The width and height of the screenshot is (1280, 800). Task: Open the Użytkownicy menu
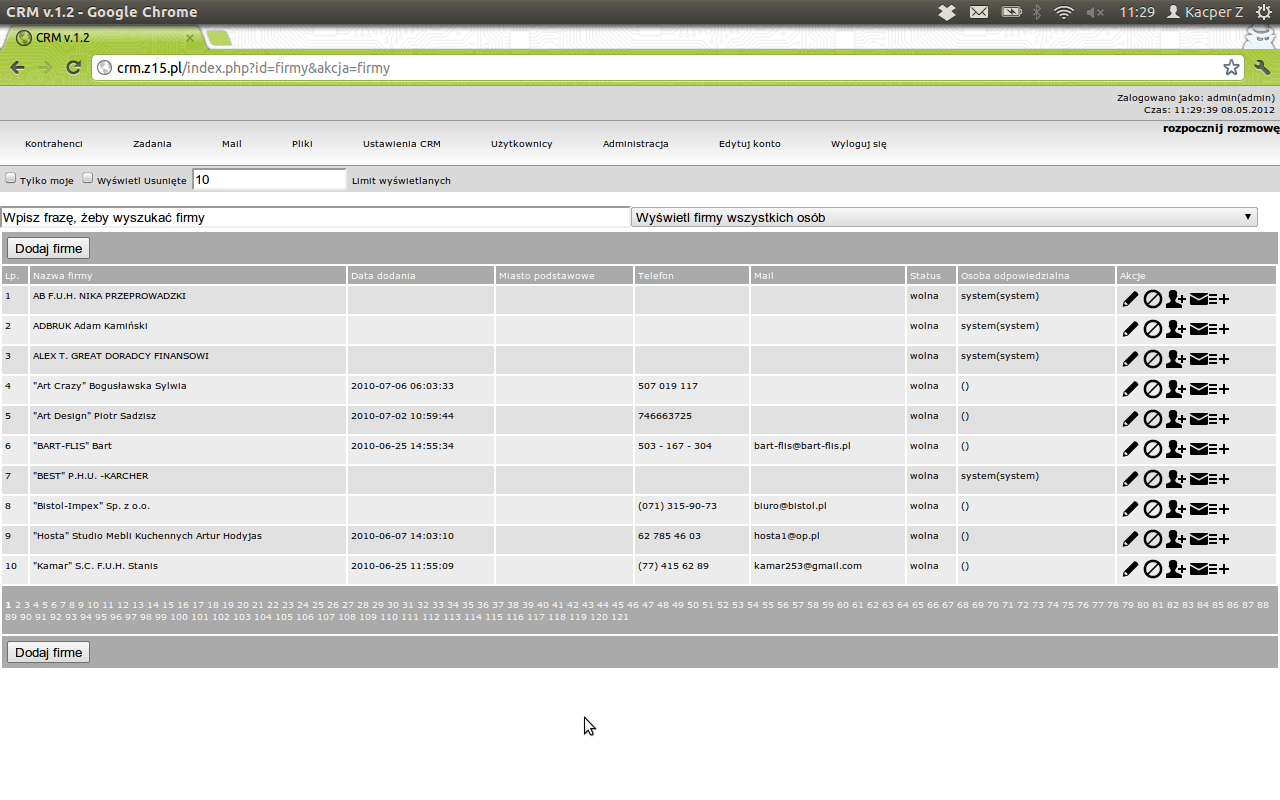click(522, 144)
